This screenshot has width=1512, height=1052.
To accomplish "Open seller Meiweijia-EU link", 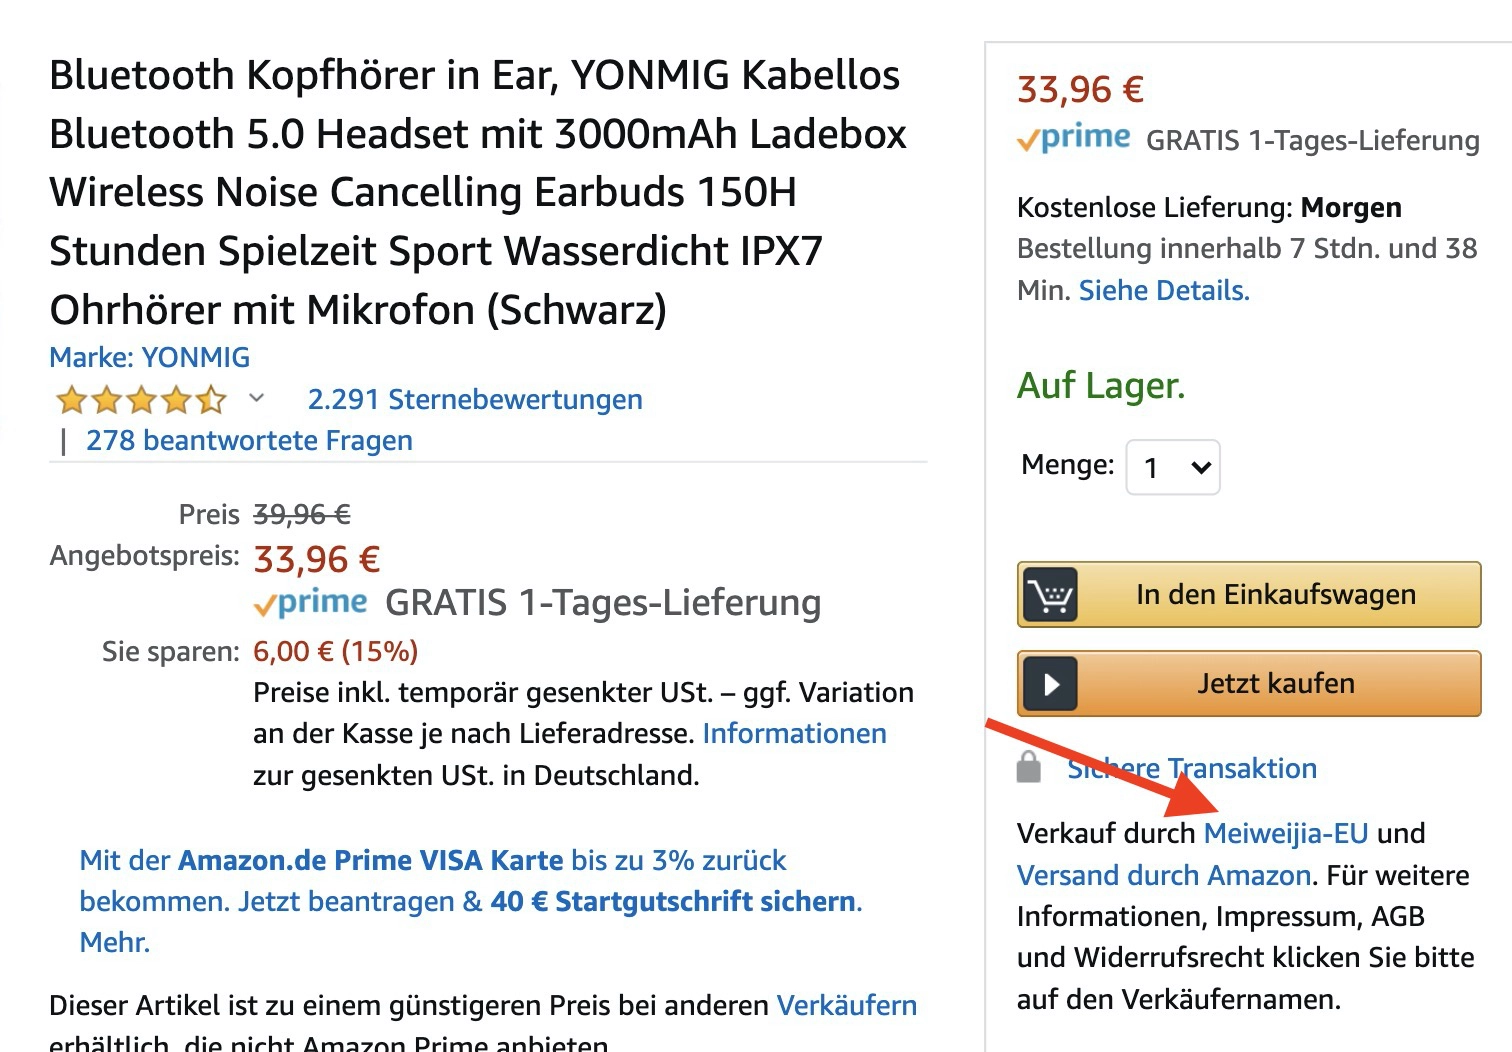I will pyautogui.click(x=1286, y=833).
